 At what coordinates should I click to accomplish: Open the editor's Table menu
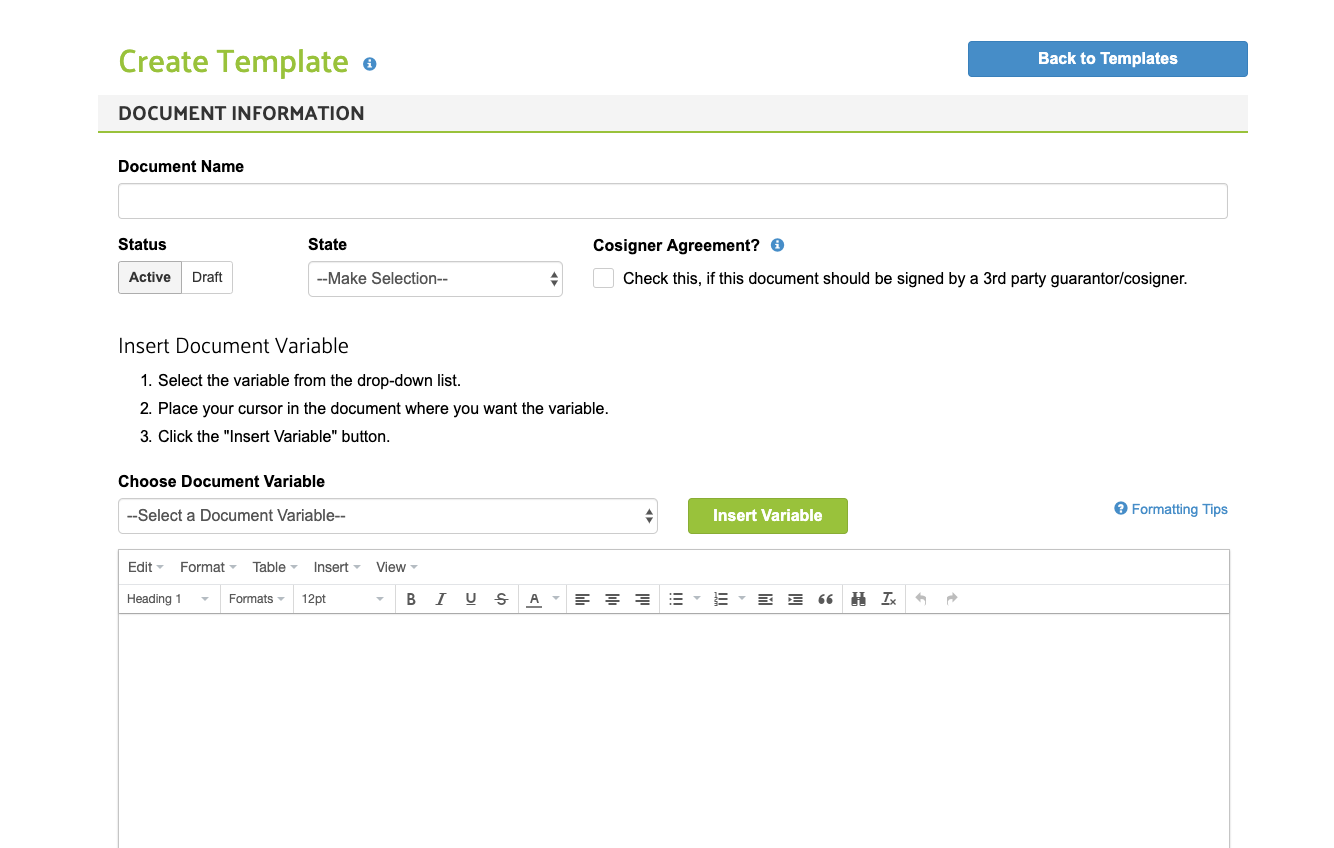(x=274, y=567)
